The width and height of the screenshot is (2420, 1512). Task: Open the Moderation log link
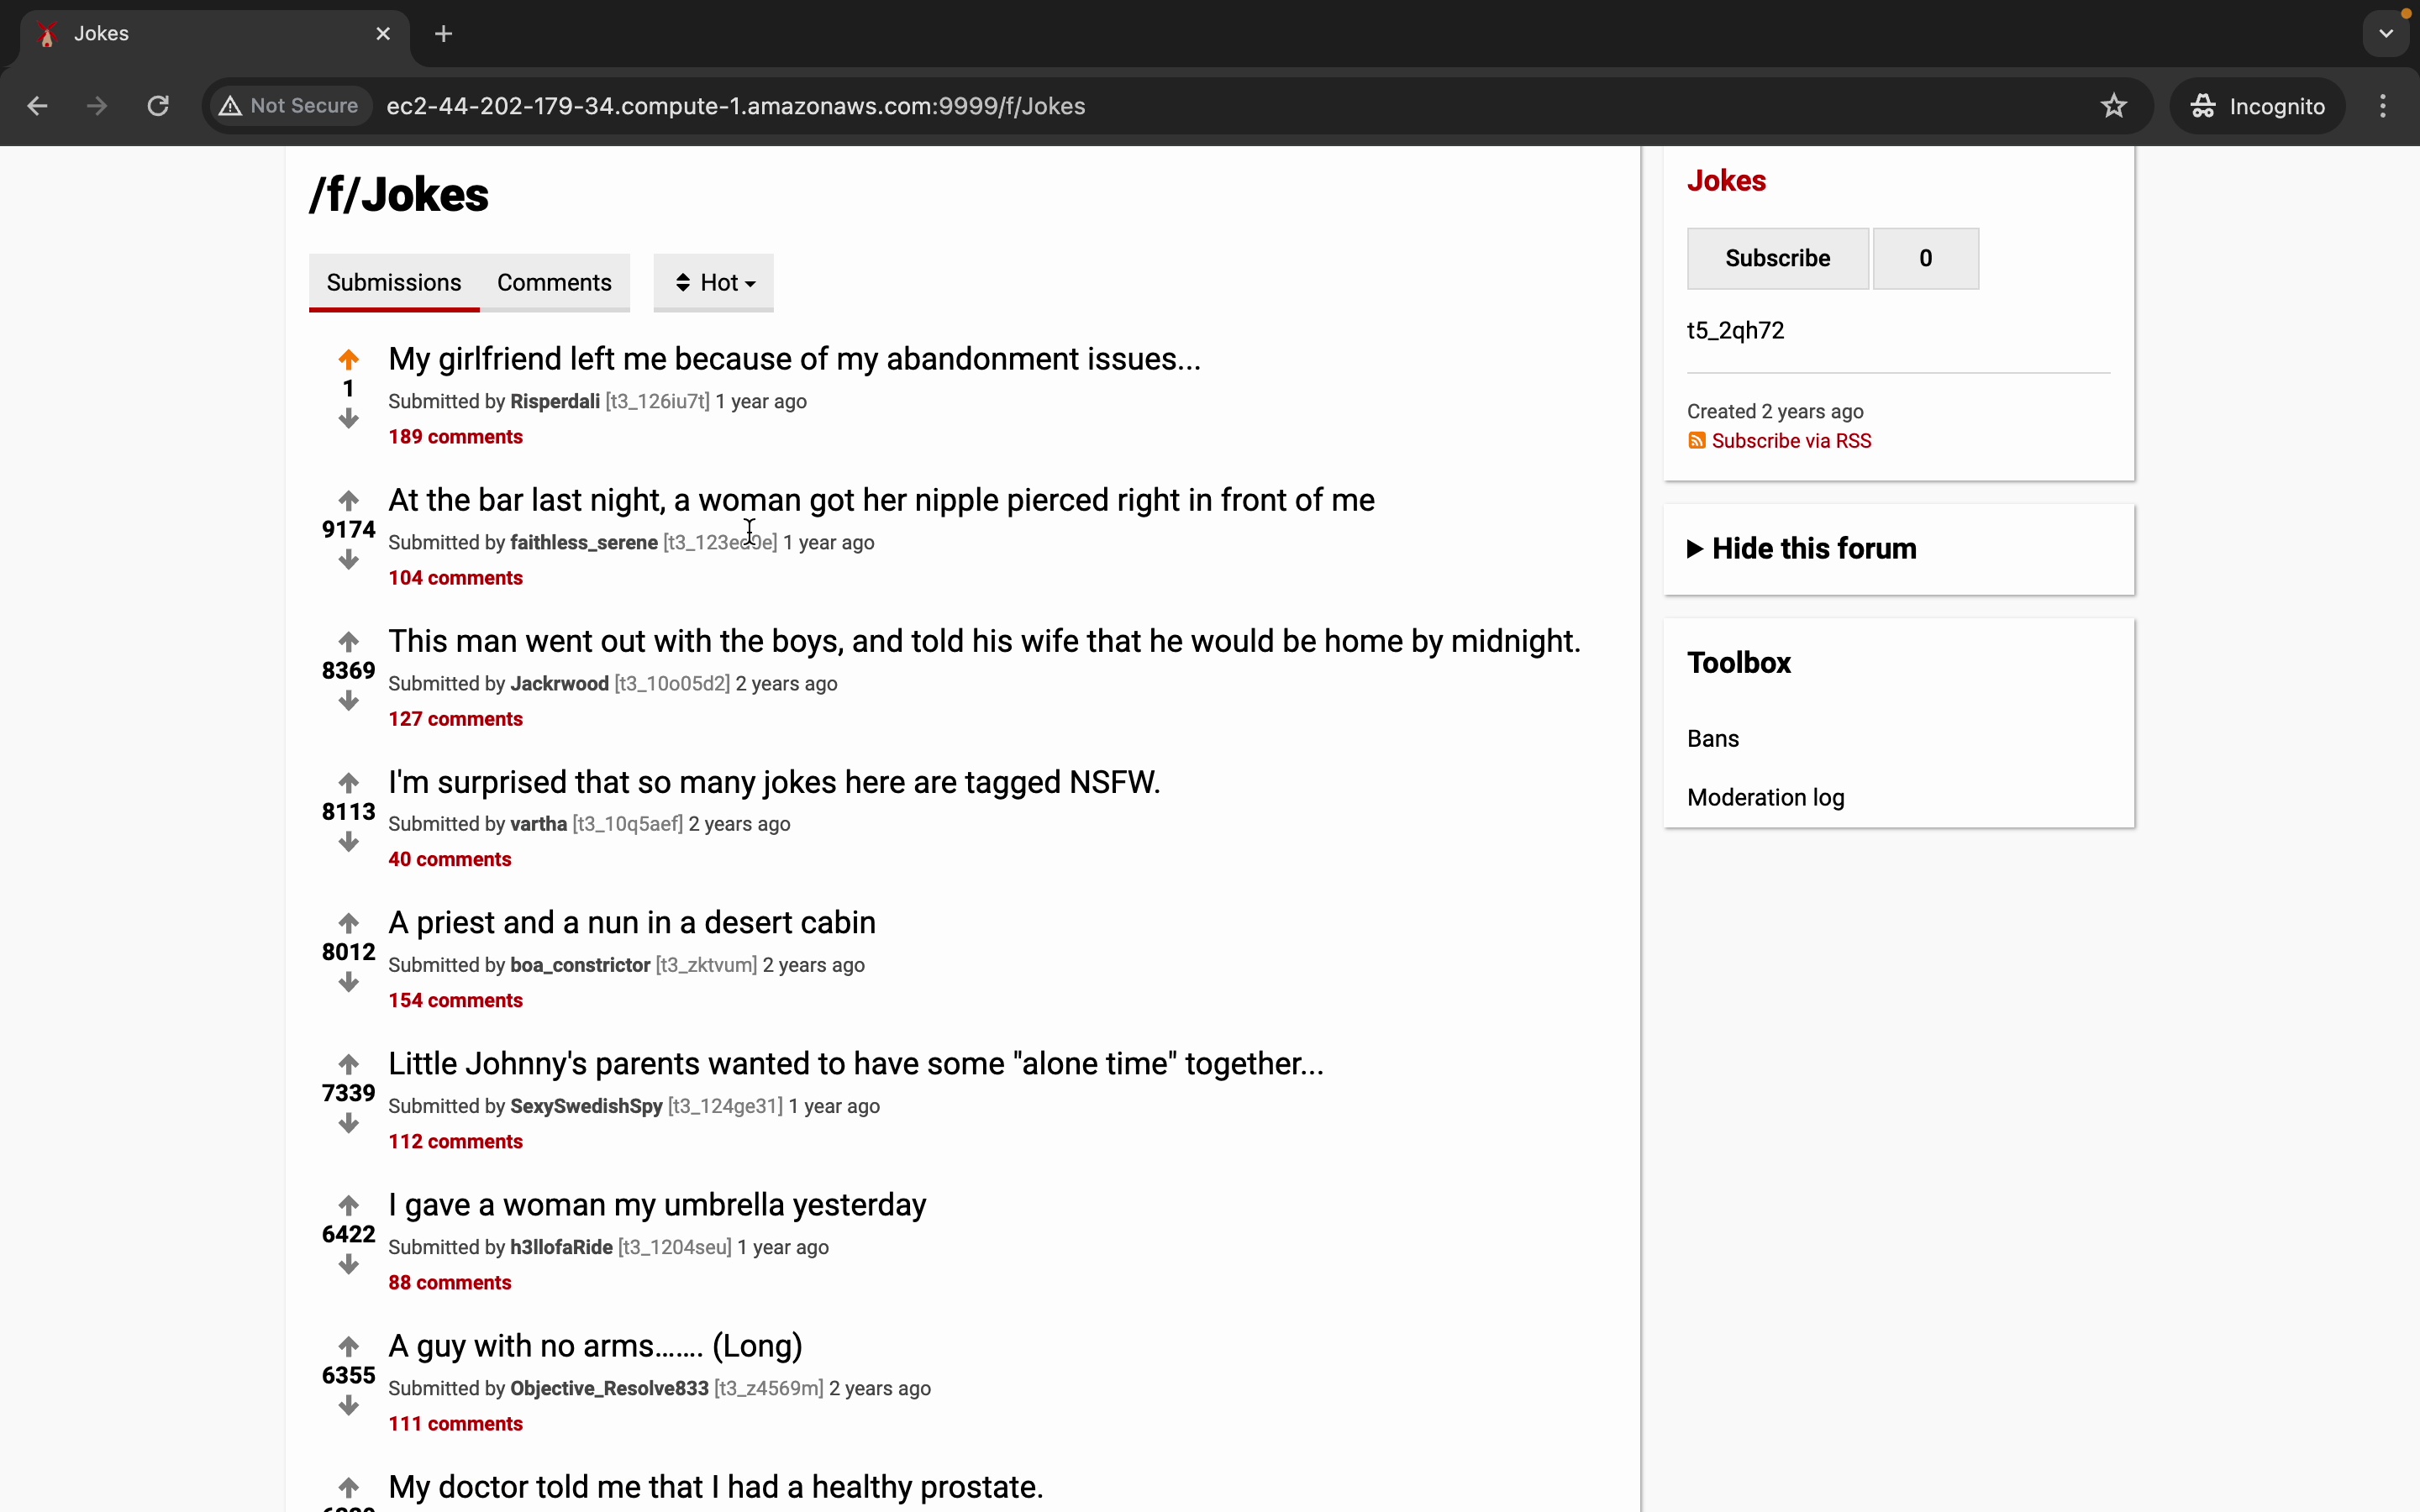pyautogui.click(x=1765, y=798)
